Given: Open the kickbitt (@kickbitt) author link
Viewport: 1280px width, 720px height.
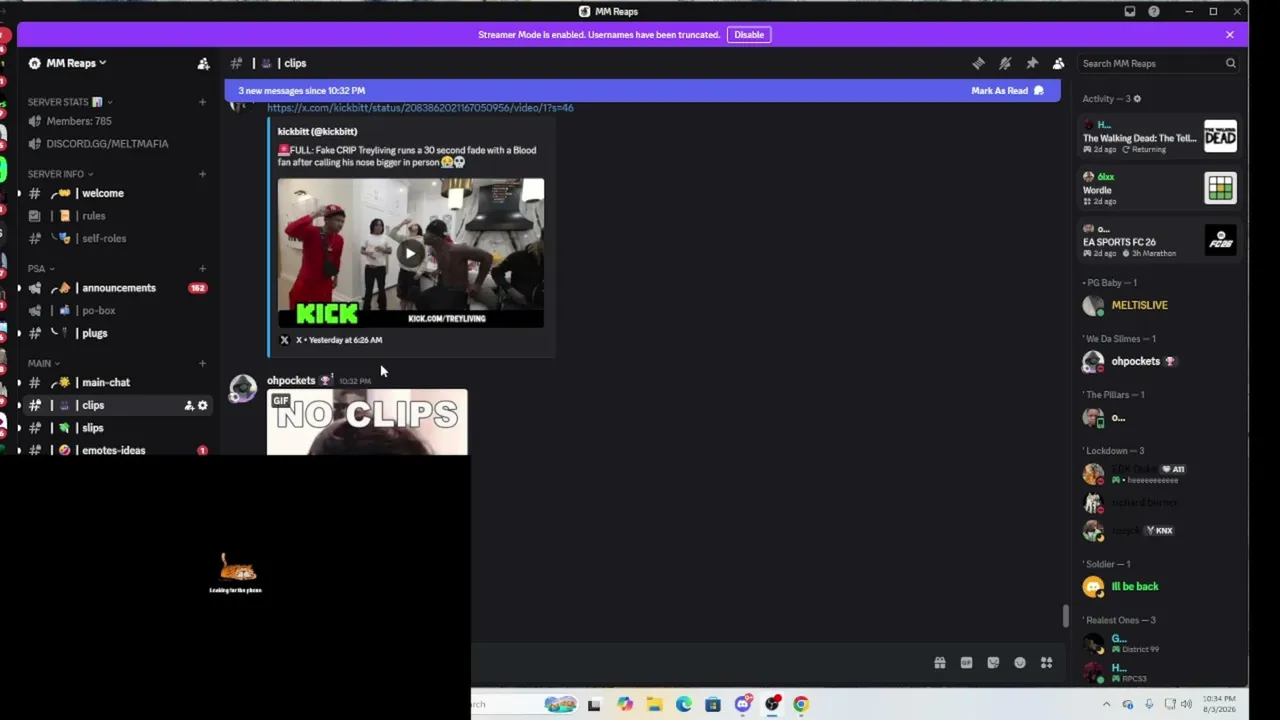Looking at the screenshot, I should click(317, 131).
